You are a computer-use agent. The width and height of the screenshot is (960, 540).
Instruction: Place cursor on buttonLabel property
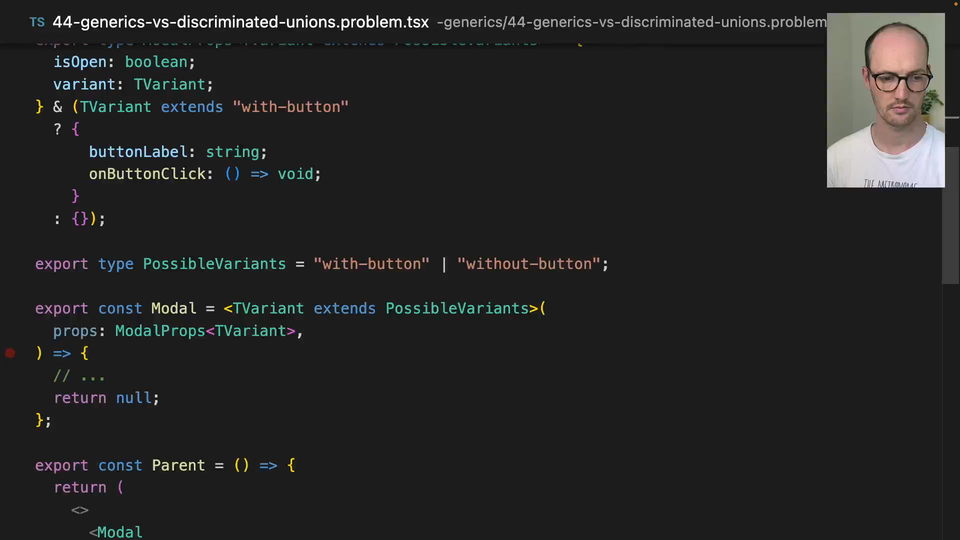(139, 152)
